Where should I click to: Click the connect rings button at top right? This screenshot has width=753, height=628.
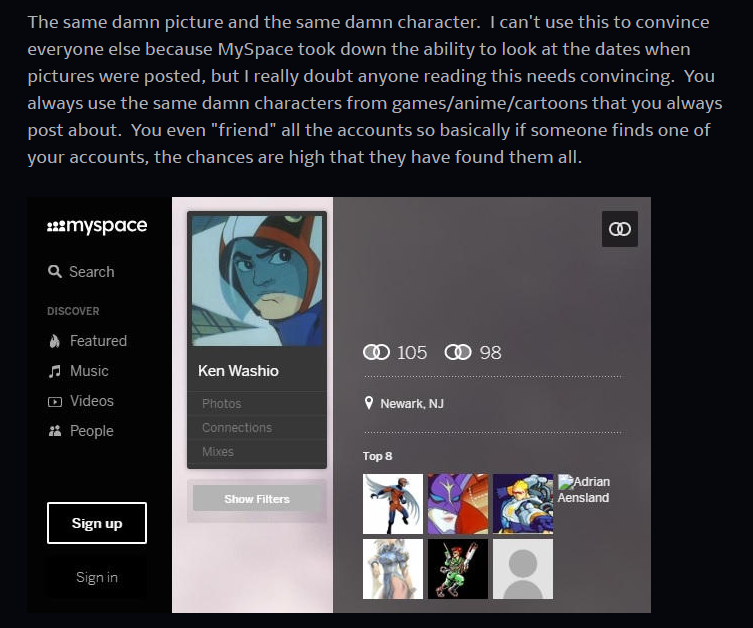tap(619, 229)
